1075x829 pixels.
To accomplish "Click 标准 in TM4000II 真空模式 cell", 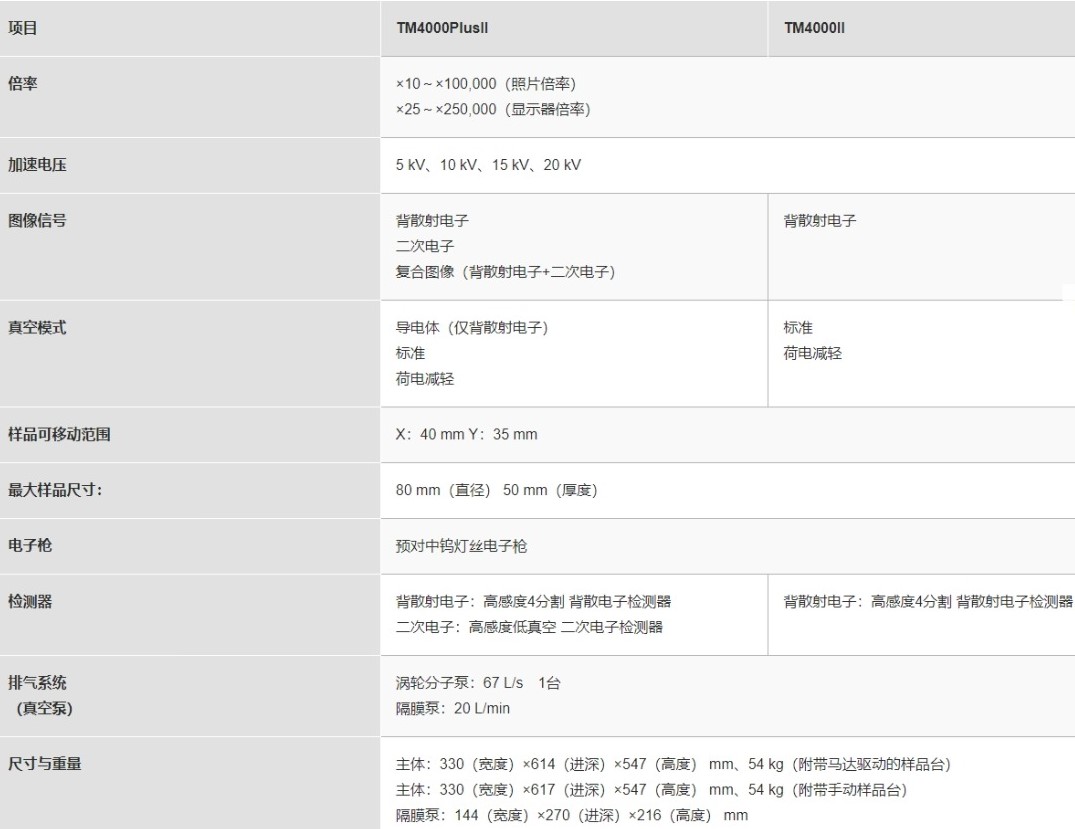I will click(x=798, y=328).
